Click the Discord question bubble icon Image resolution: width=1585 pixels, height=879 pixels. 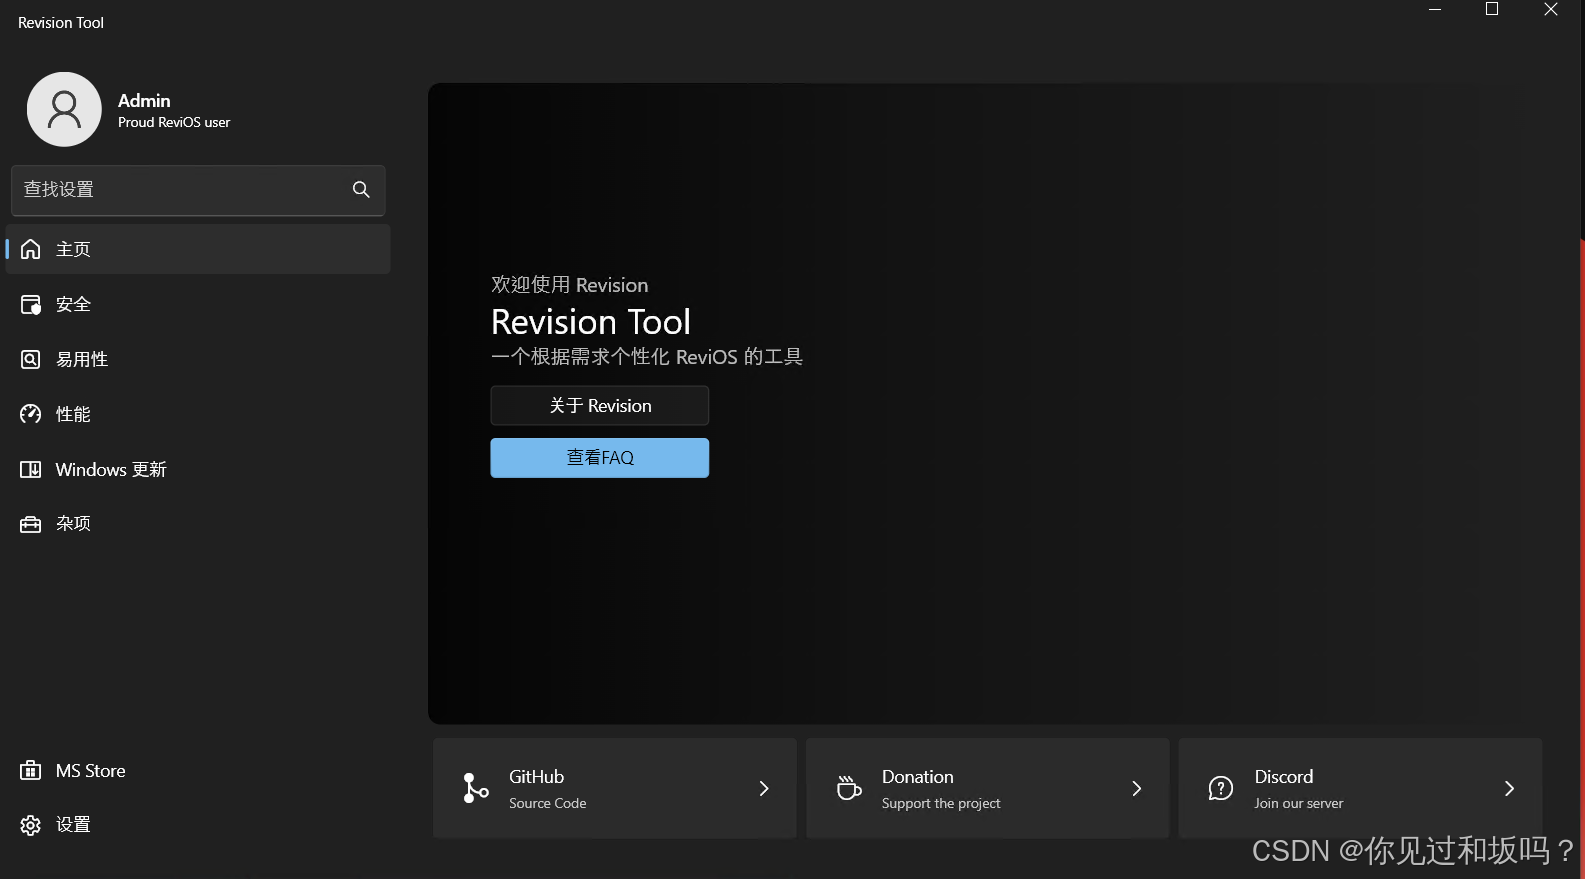coord(1221,788)
